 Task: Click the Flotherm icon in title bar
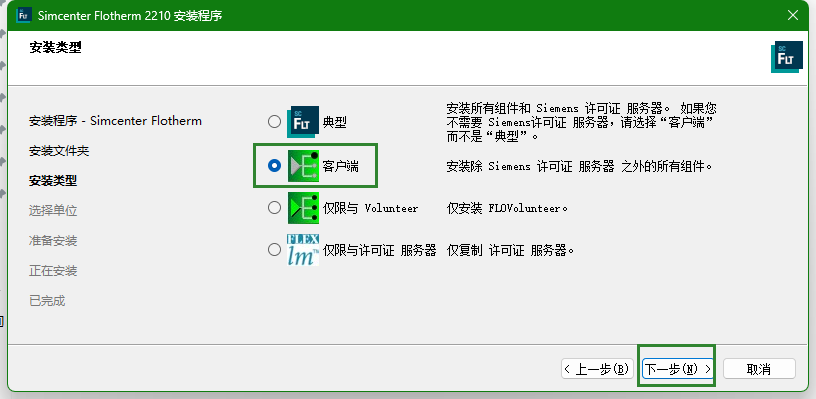pyautogui.click(x=23, y=15)
